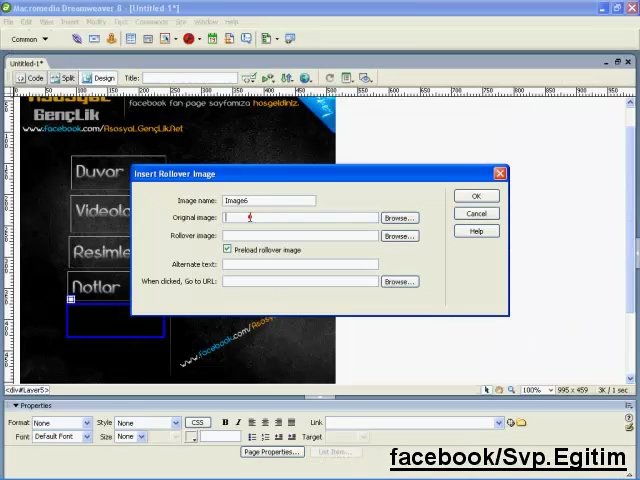
Task: Open the Images icon dropdown arrow
Action: pyautogui.click(x=176, y=39)
